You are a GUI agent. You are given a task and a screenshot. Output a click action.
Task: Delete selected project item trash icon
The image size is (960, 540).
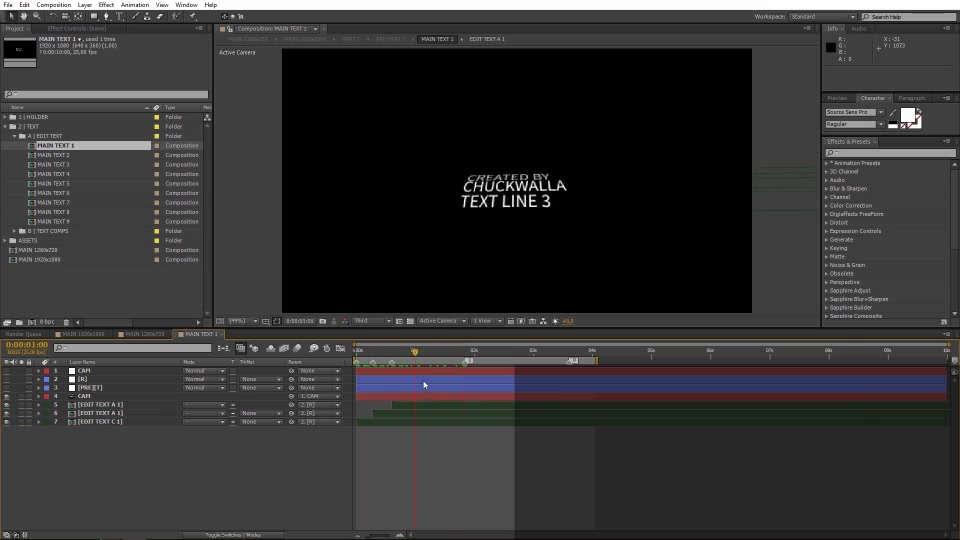[x=67, y=323]
